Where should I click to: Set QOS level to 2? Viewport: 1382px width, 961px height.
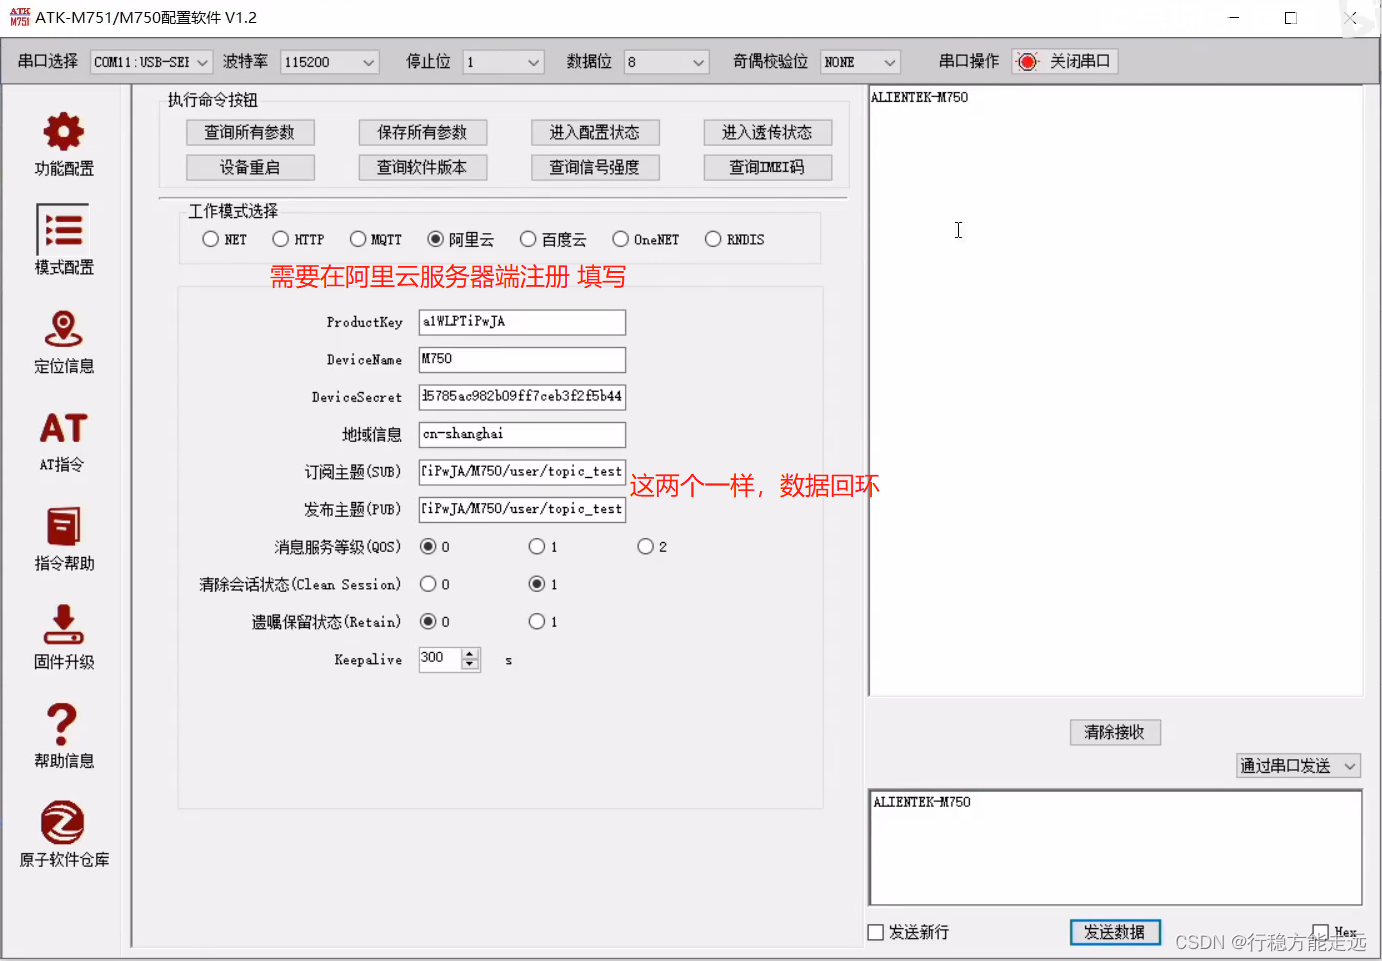(x=645, y=546)
